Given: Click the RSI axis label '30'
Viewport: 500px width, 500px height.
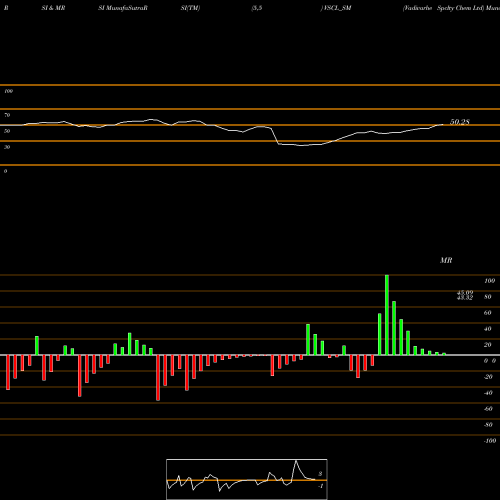Looking at the screenshot, I should point(7,147).
